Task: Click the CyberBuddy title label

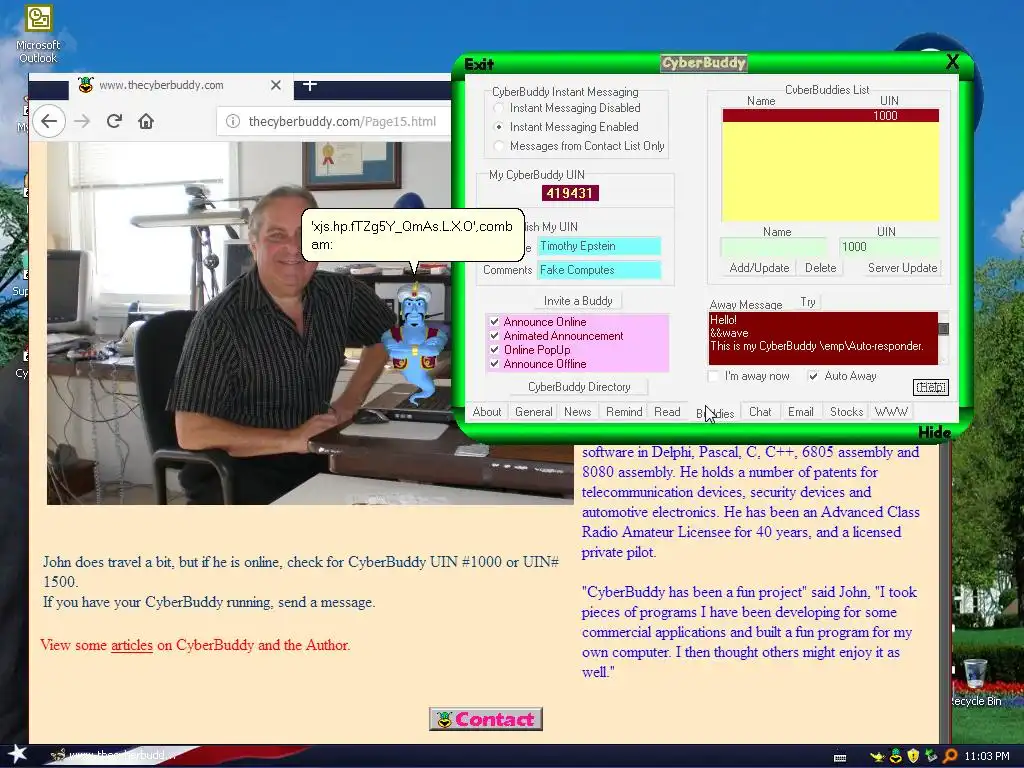Action: click(x=703, y=63)
